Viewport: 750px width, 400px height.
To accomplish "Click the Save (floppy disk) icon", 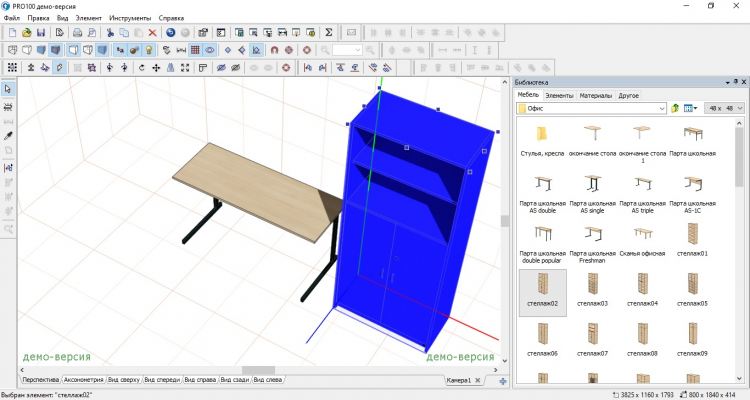I will [41, 32].
